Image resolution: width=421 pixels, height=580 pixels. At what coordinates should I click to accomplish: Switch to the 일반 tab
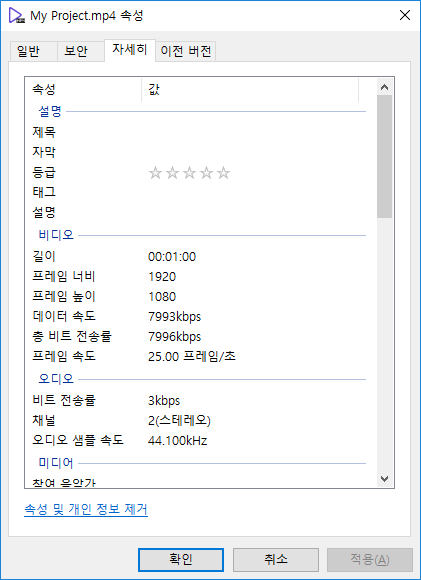point(33,51)
